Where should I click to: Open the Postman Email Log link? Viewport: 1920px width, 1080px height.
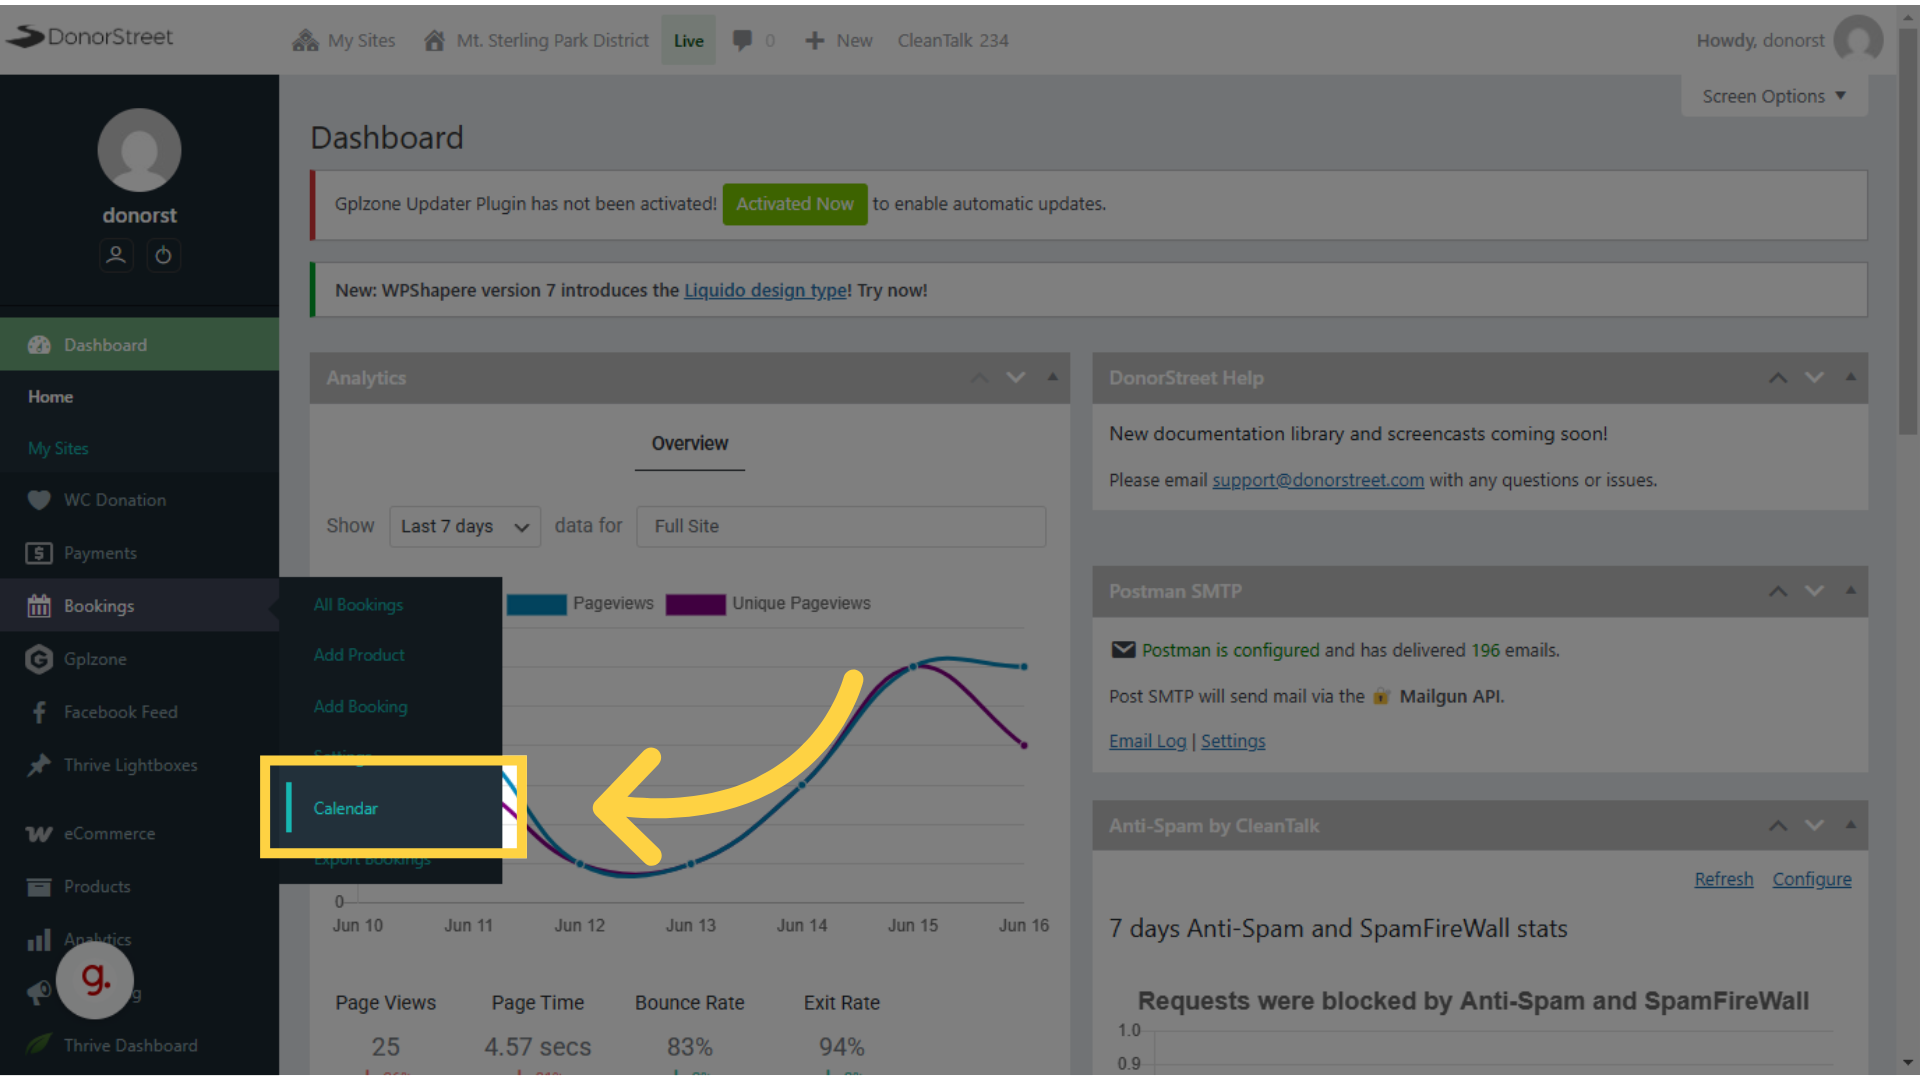[x=1147, y=742]
